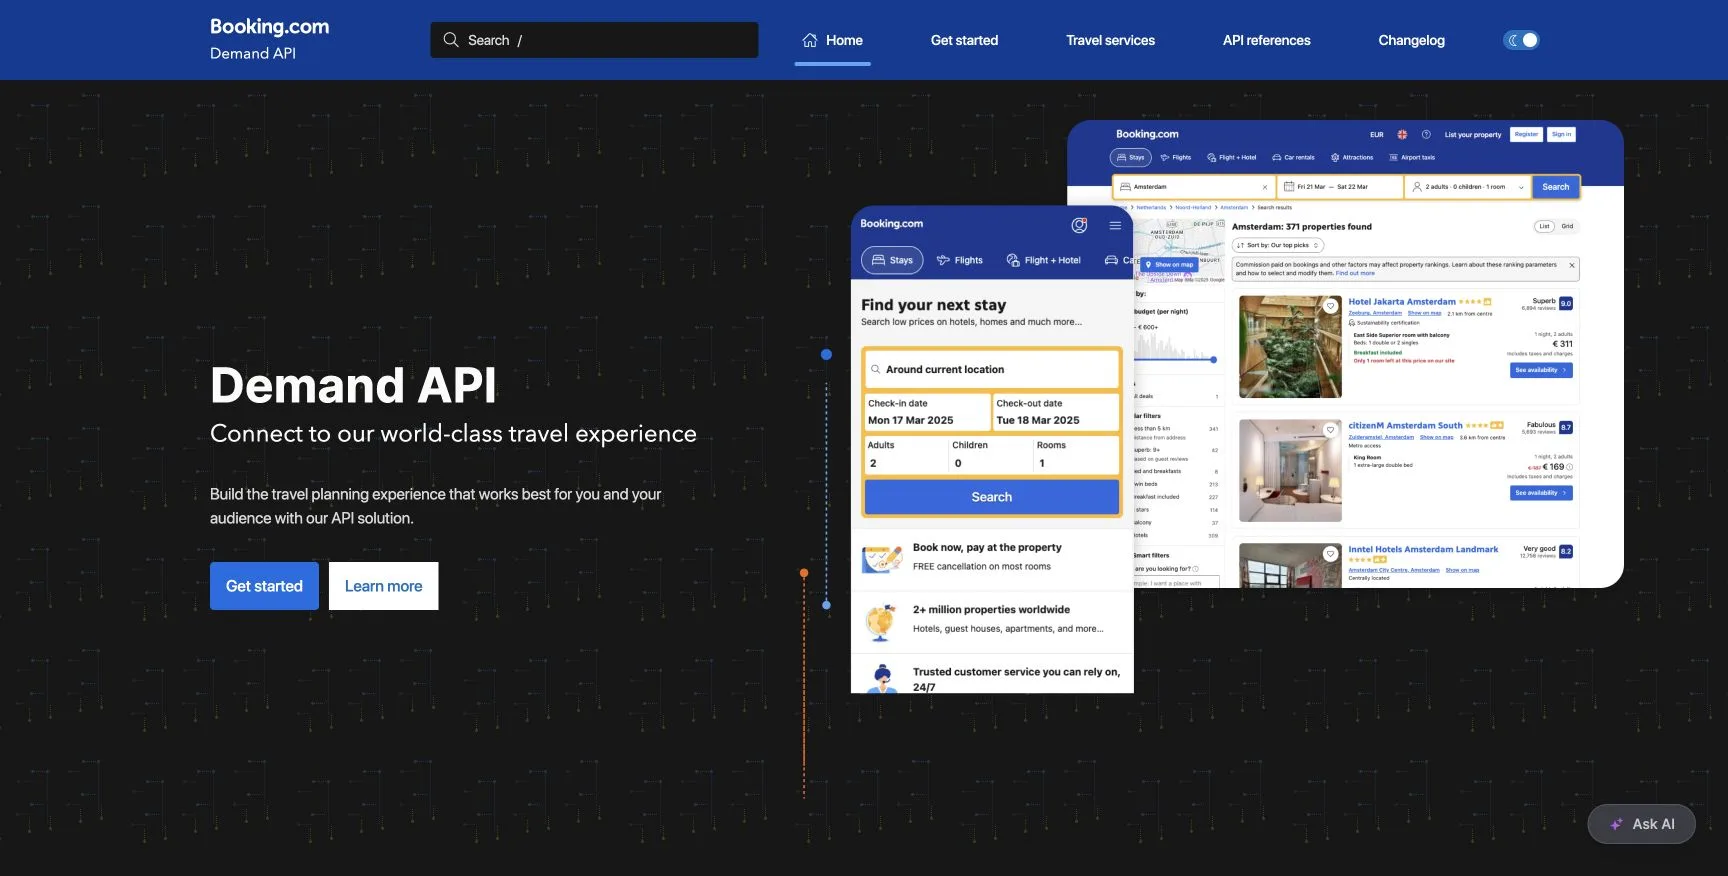The width and height of the screenshot is (1728, 876).
Task: Click the budget per night slider handle
Action: (1213, 359)
